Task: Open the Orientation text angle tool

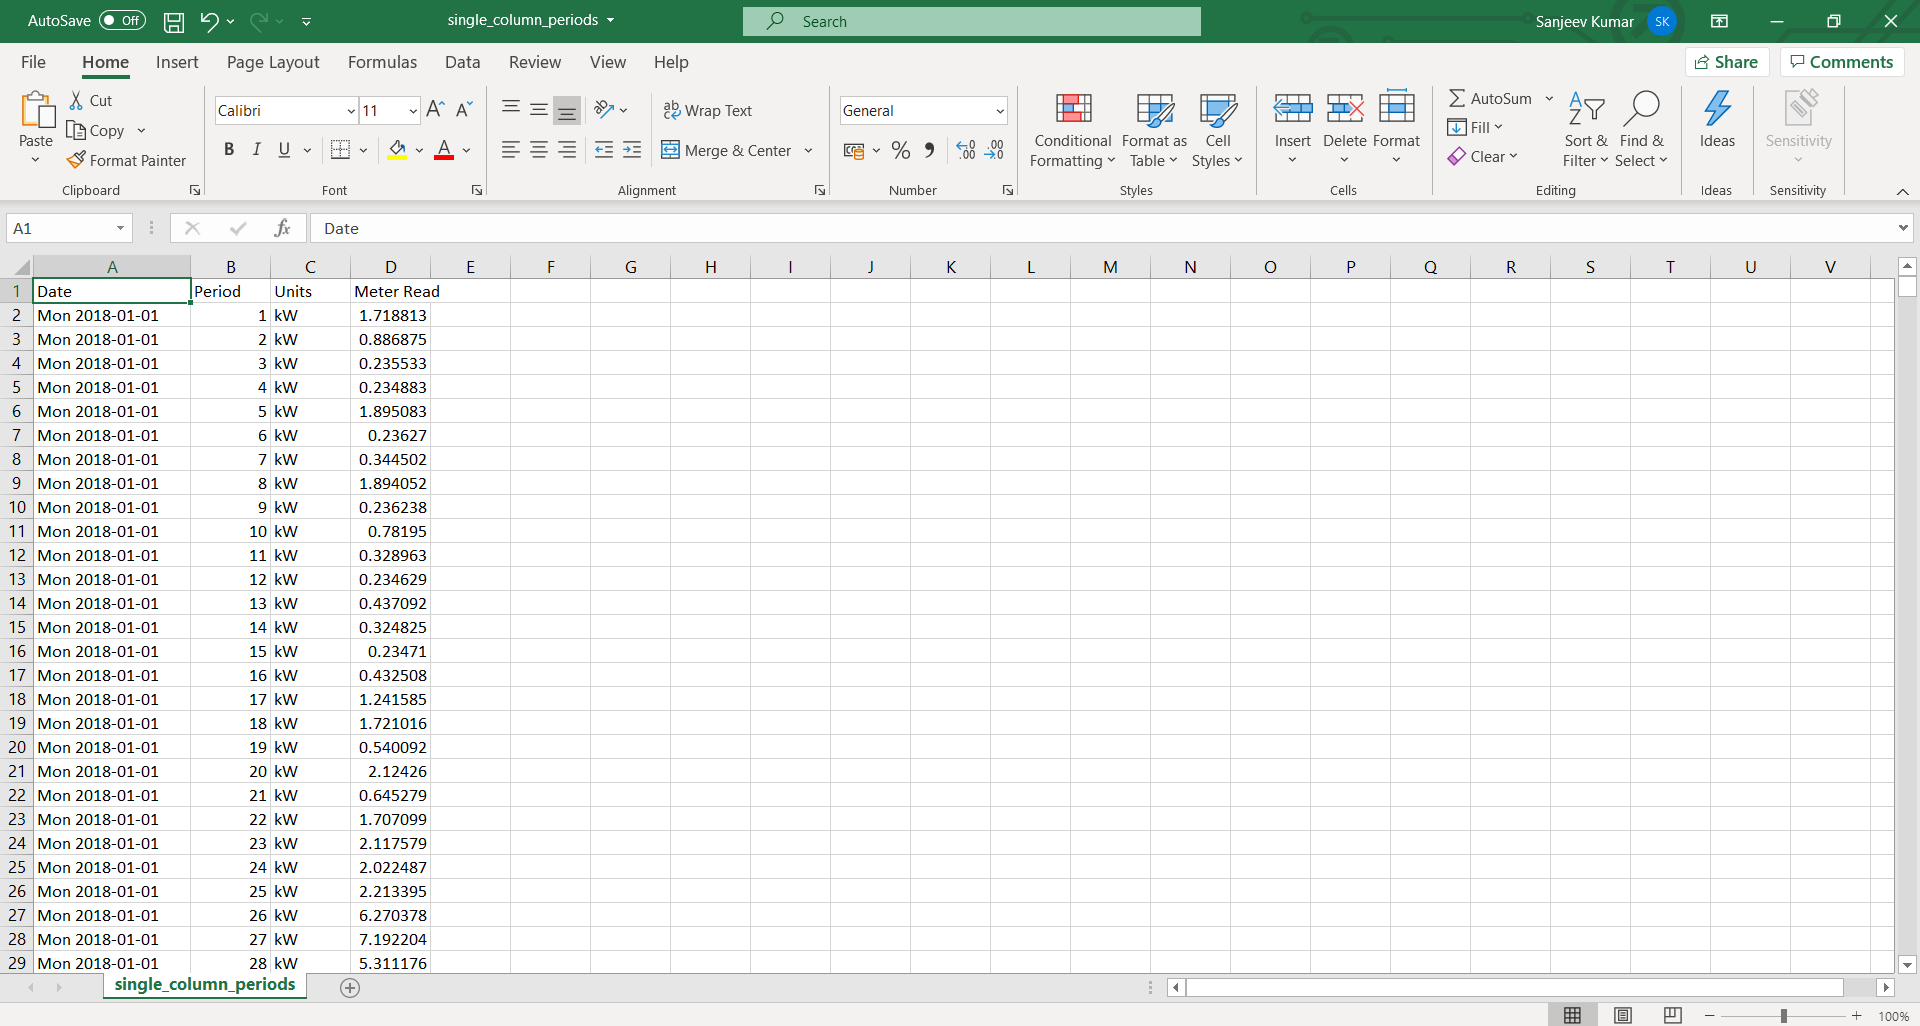Action: [x=604, y=110]
